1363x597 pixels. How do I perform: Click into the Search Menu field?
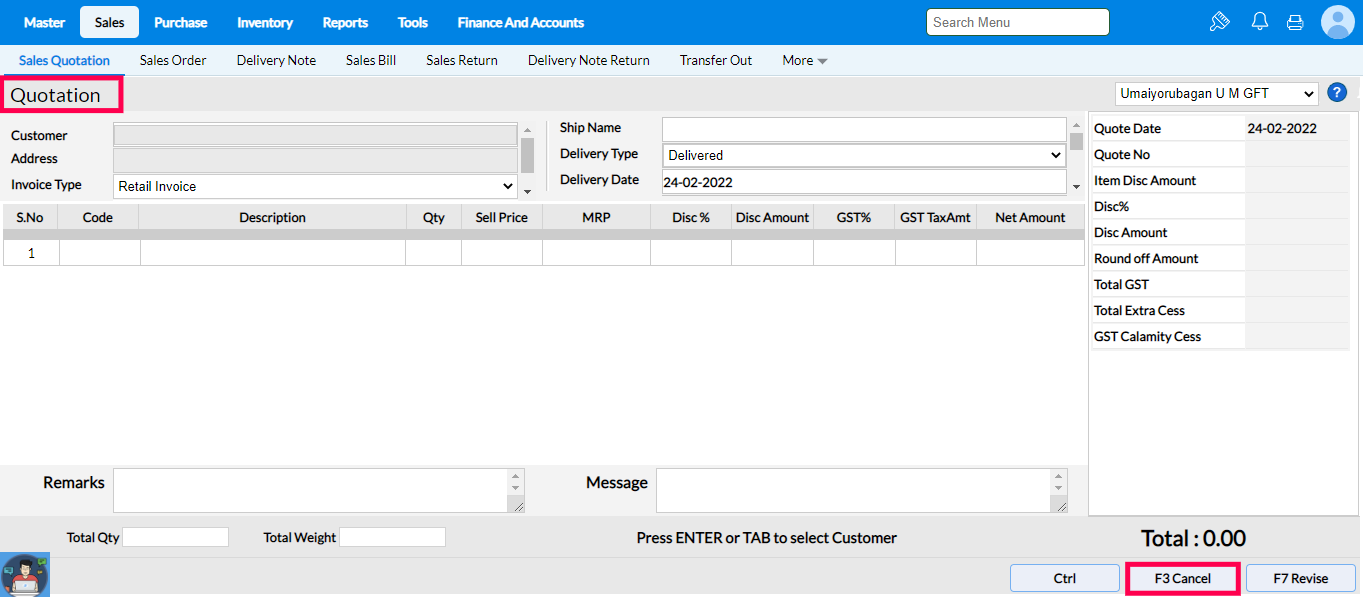click(1017, 22)
